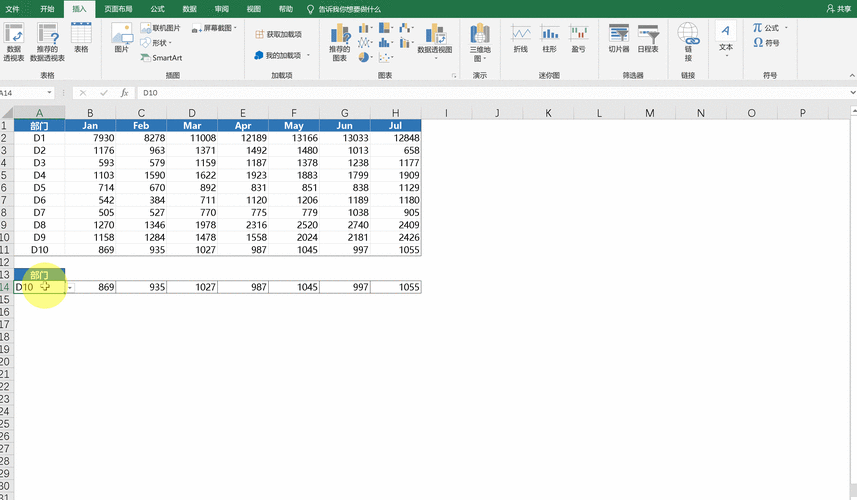This screenshot has height=500, width=857.
Task: Insert a SmartArt graphic
Action: click(161, 57)
